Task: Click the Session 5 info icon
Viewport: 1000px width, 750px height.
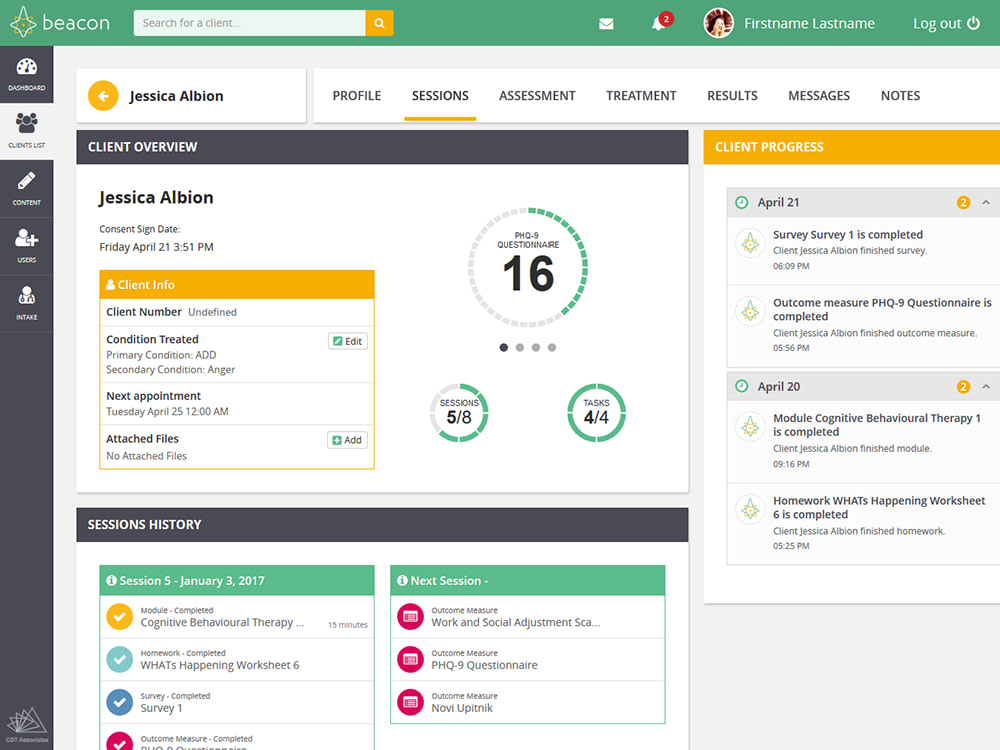Action: pos(112,580)
